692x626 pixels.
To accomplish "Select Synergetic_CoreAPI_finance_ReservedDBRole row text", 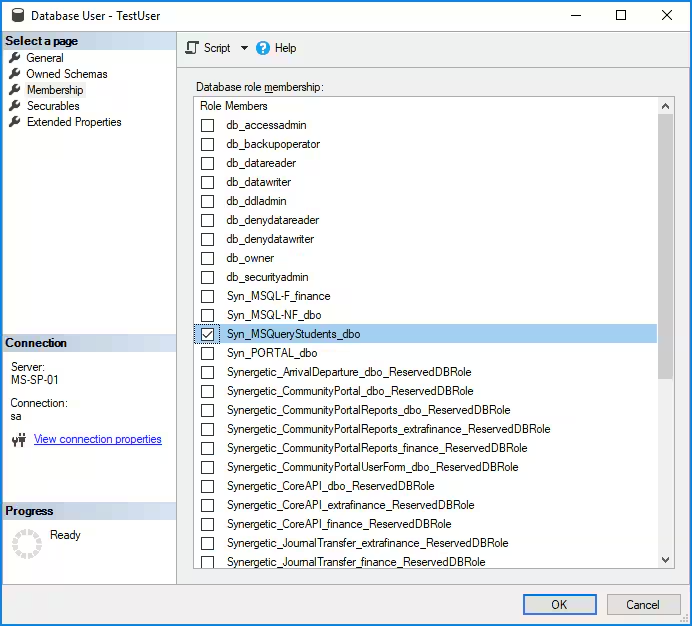I will tap(339, 524).
